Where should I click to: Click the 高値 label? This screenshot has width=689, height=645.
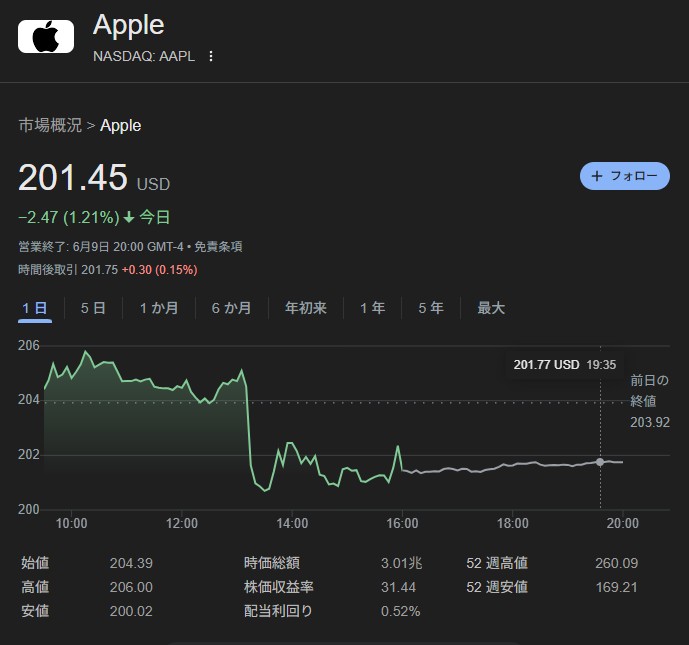35,587
